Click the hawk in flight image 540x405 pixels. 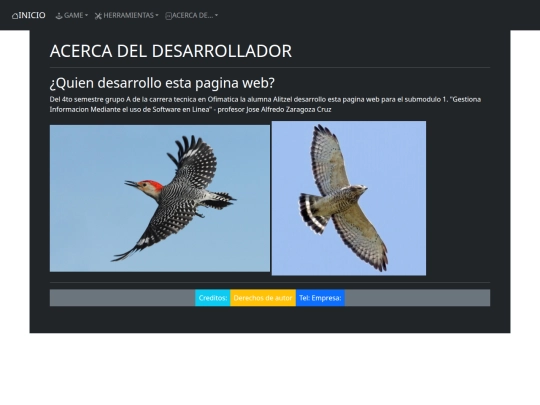(349, 198)
